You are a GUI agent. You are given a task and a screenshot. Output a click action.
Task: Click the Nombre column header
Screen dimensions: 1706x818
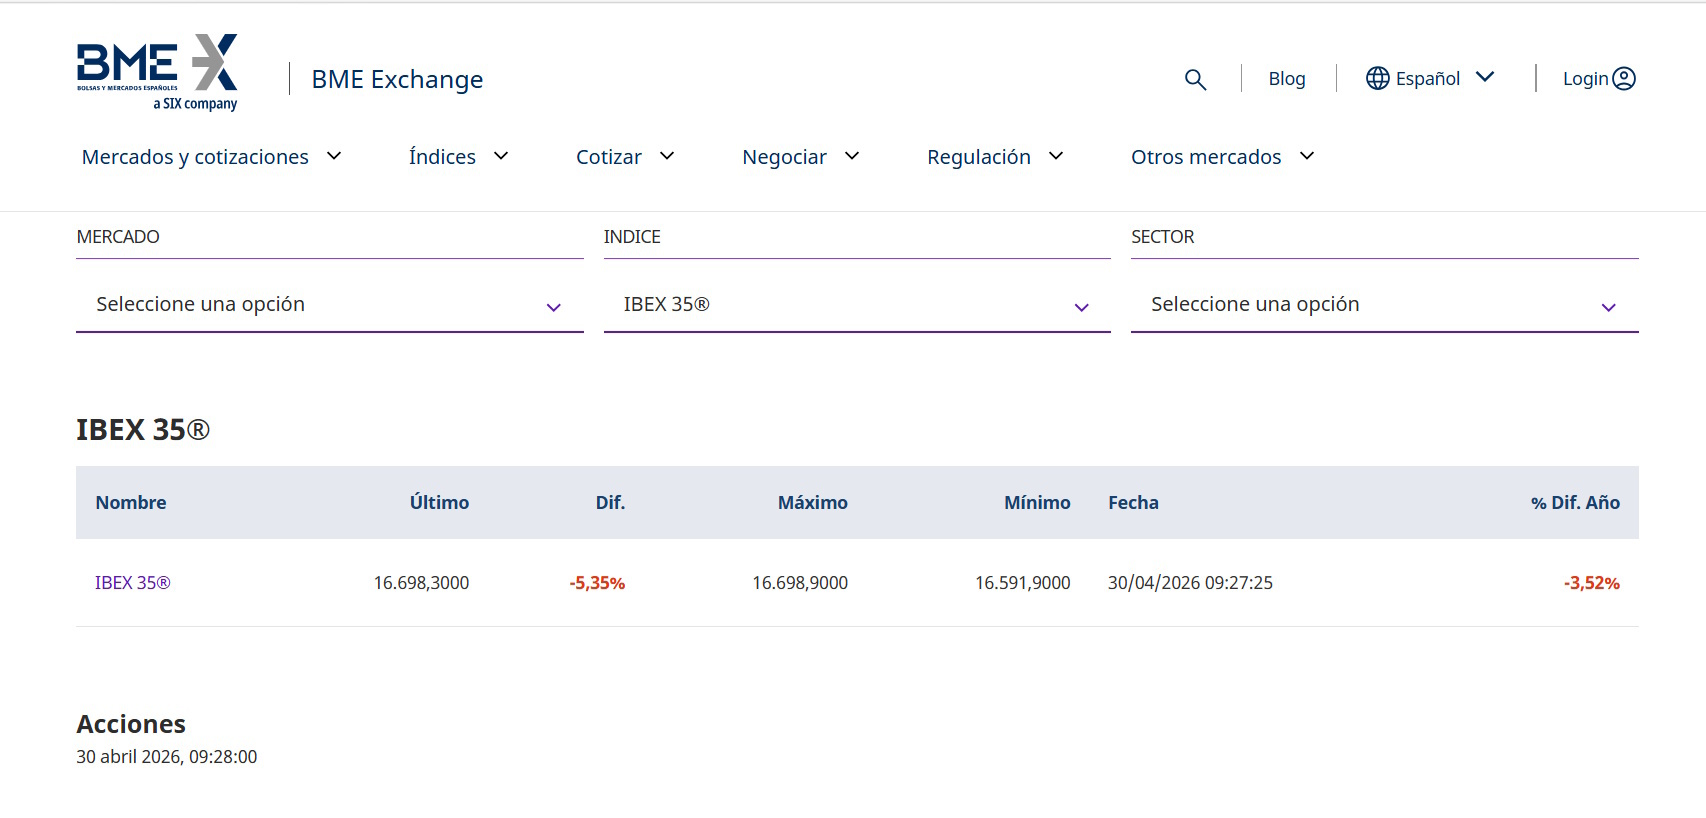click(131, 503)
